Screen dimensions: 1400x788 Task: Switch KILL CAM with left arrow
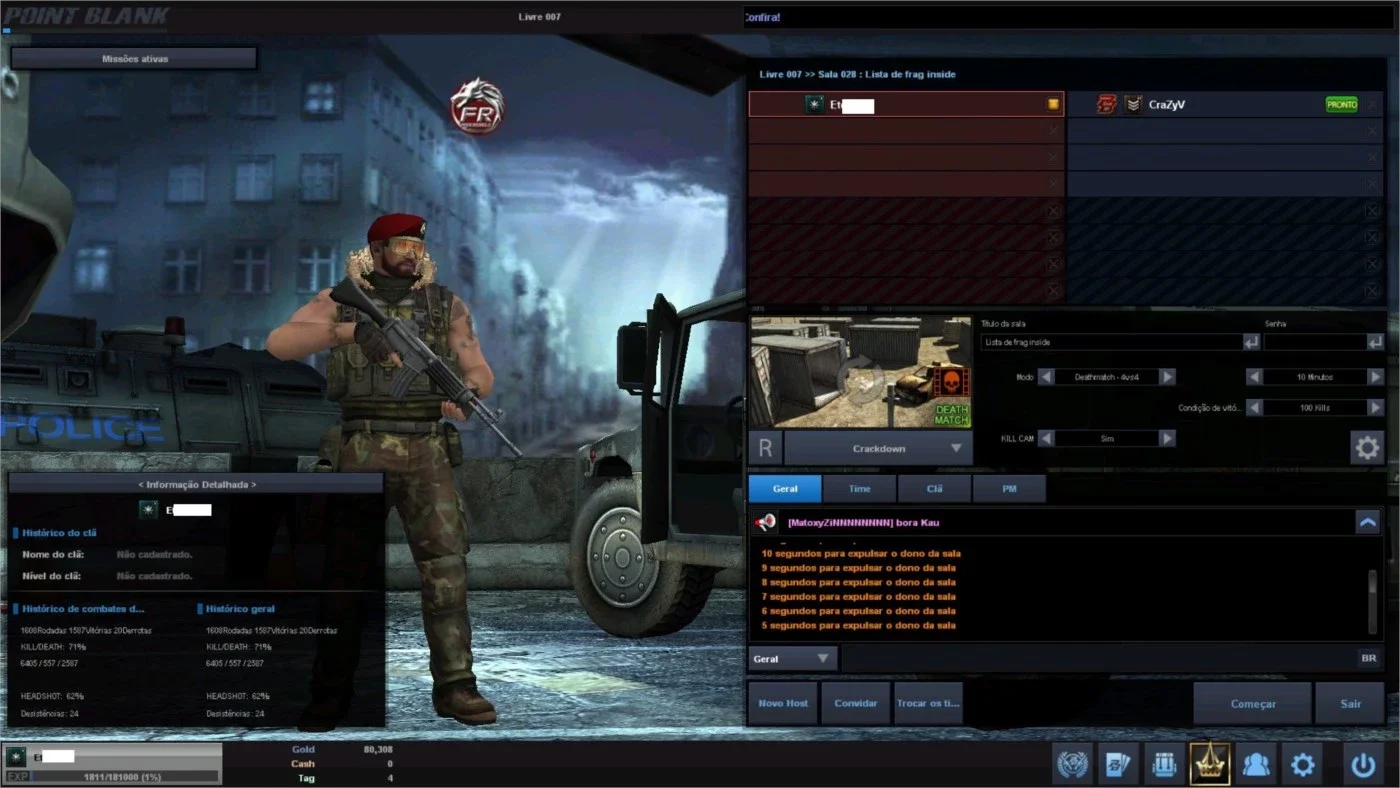tap(1046, 438)
